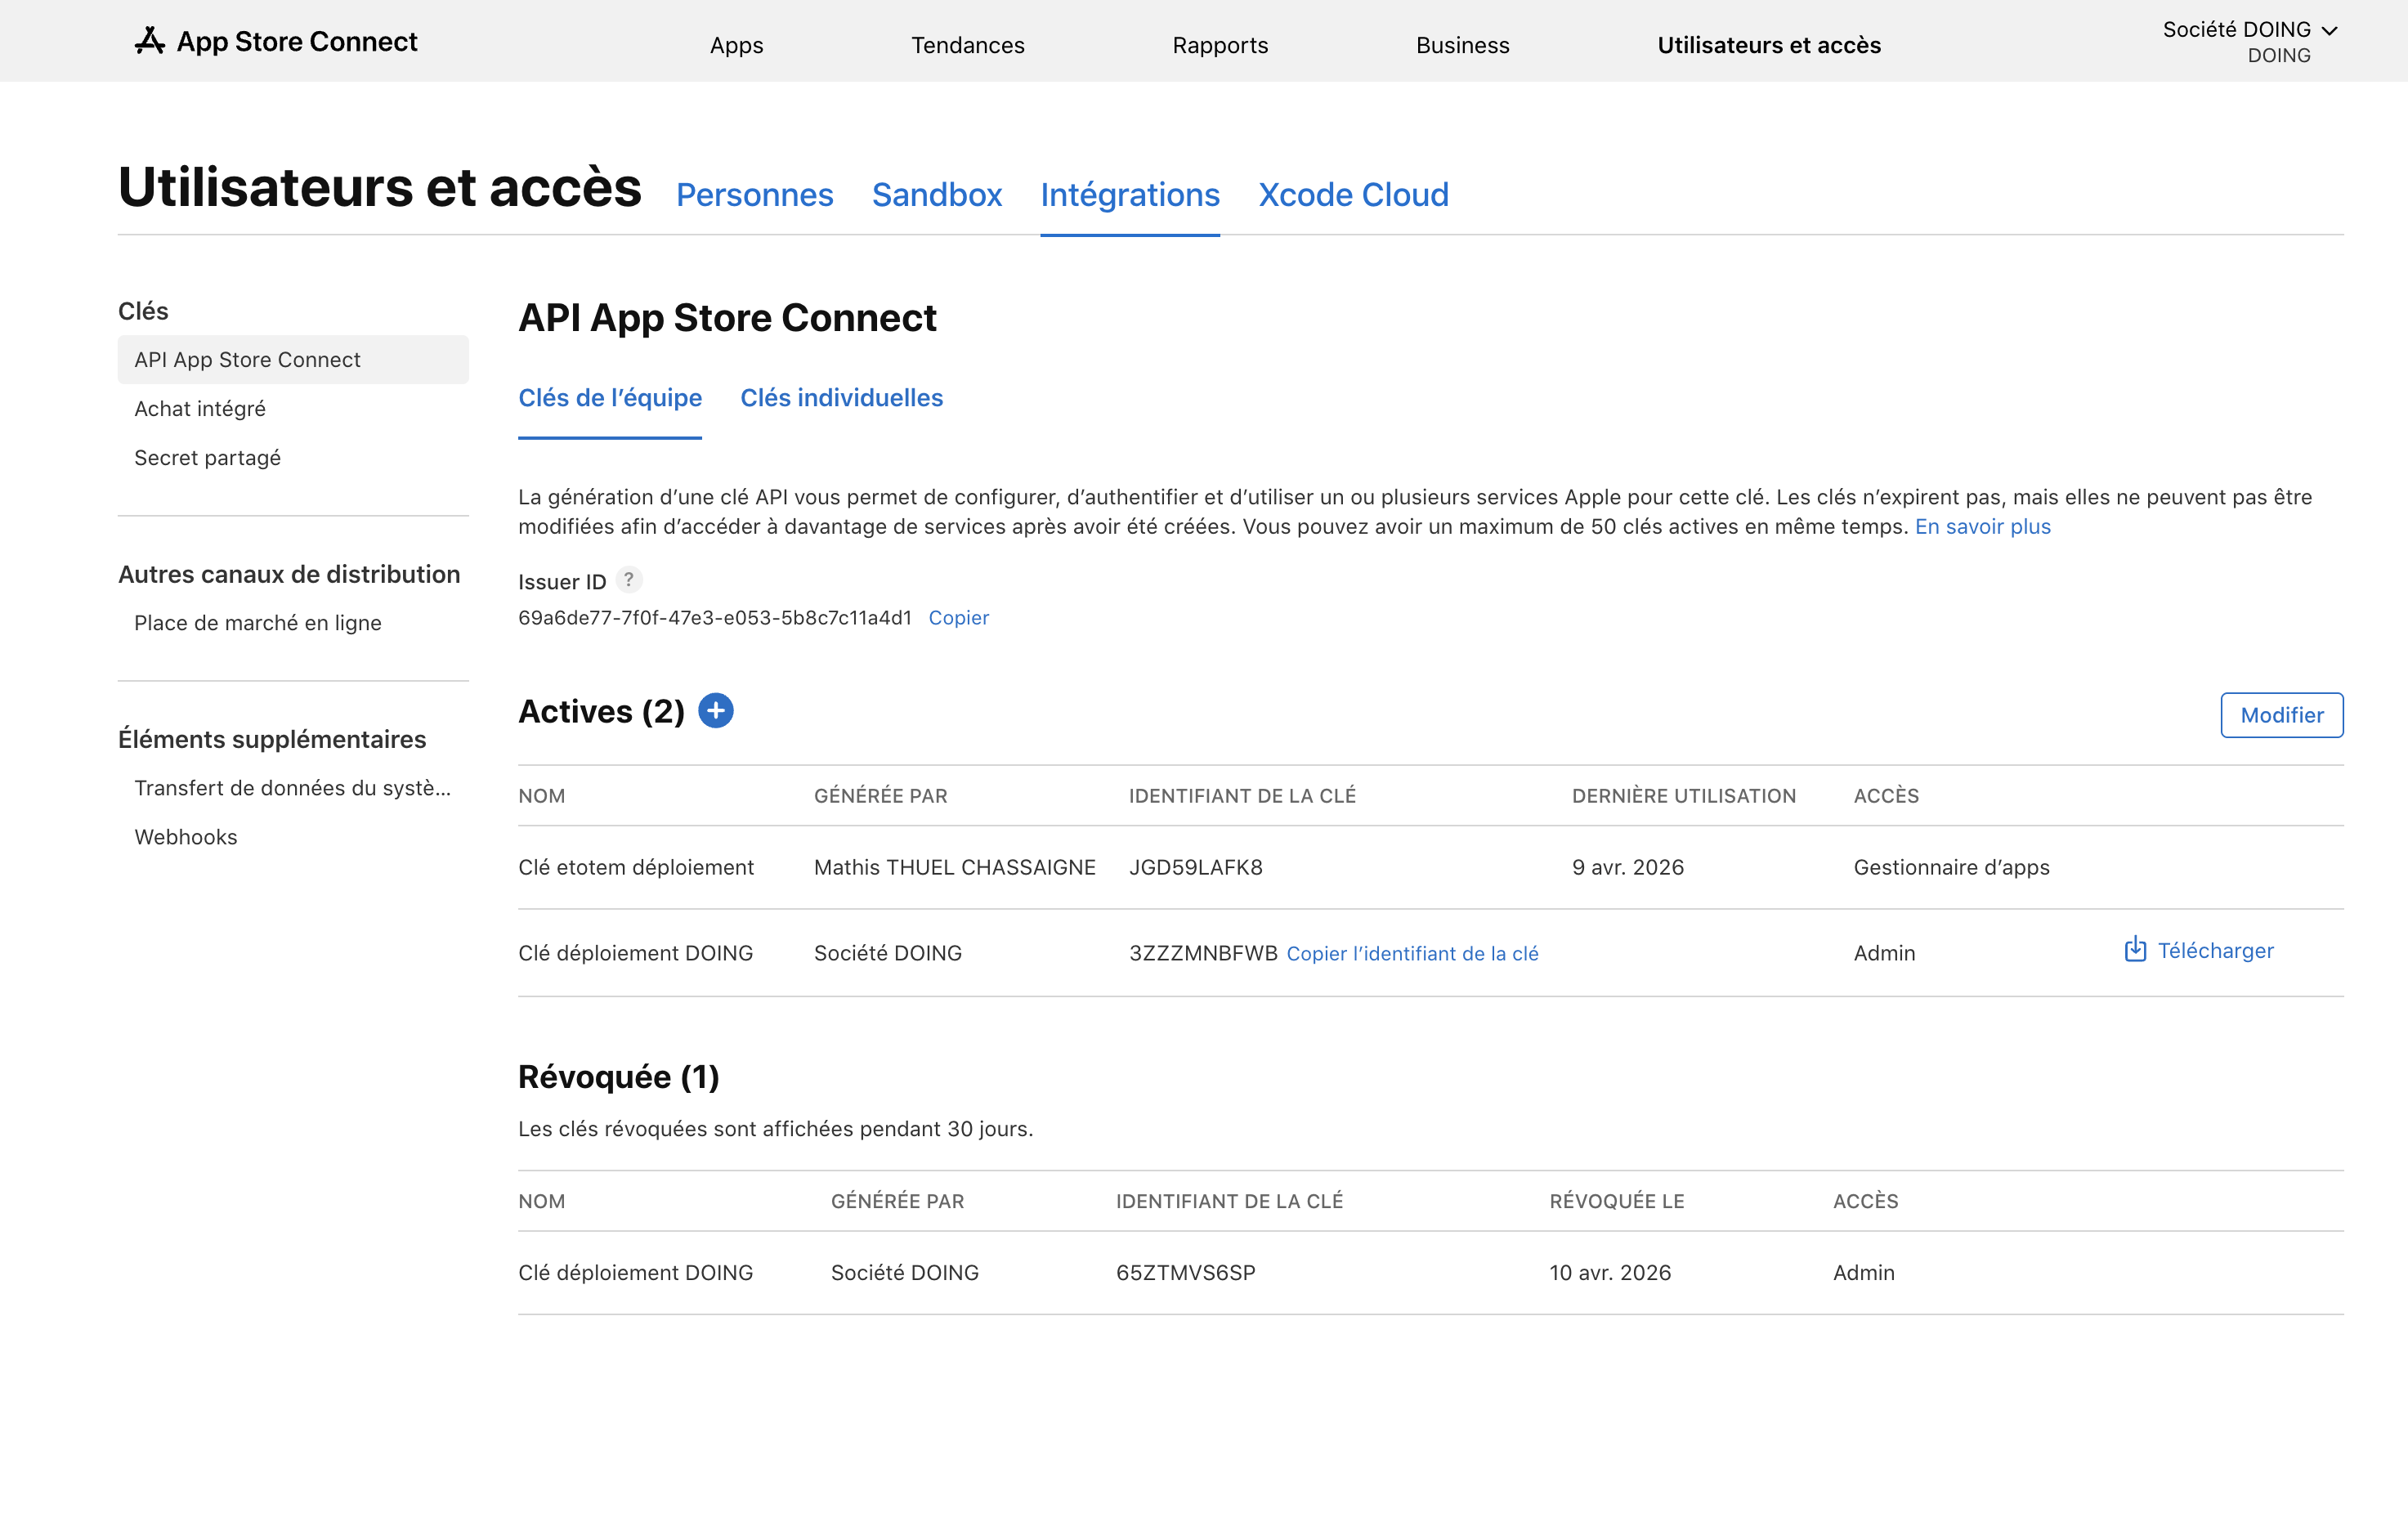This screenshot has height=1540, width=2408.
Task: Click revoked key identifier 65ZTMVS6SP
Action: pos(1185,1272)
